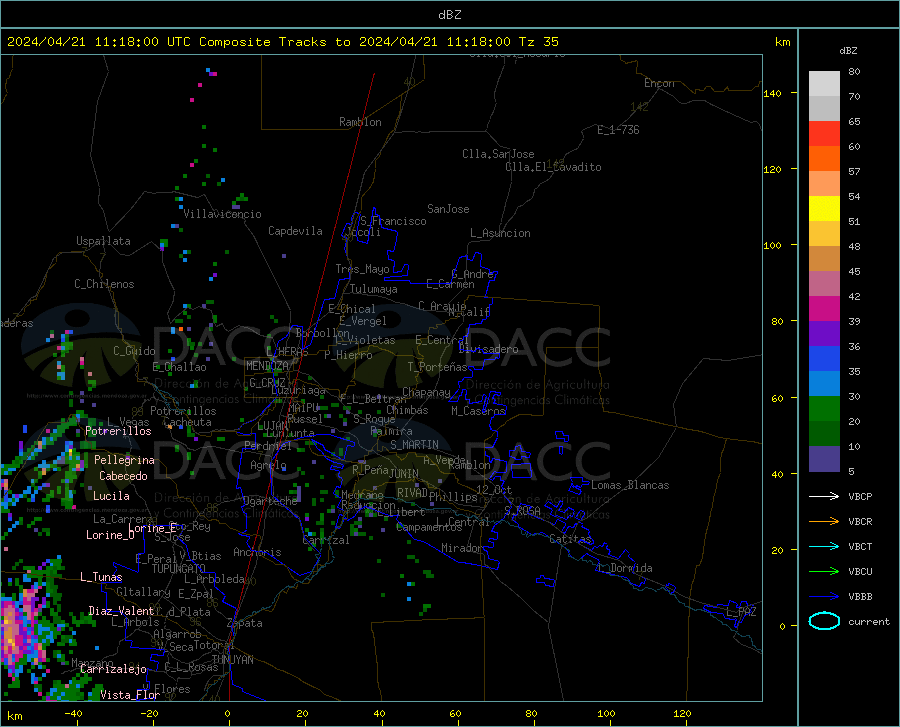This screenshot has width=900, height=727.
Task: Click the Clla.El_Cavadito label
Action: click(553, 167)
